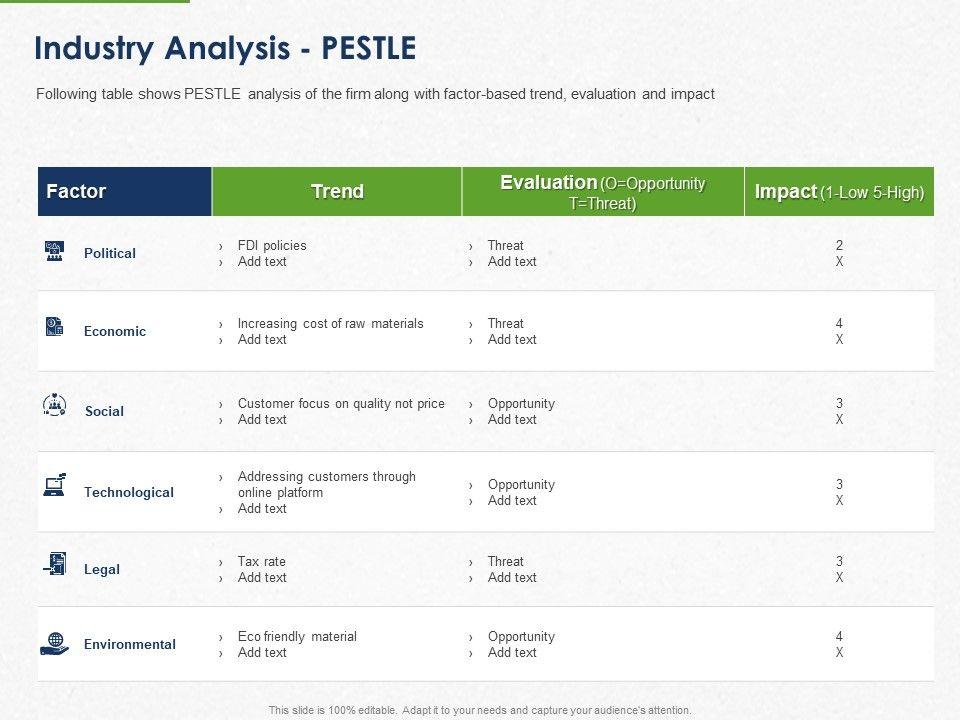Select the Trend column header

tap(337, 191)
